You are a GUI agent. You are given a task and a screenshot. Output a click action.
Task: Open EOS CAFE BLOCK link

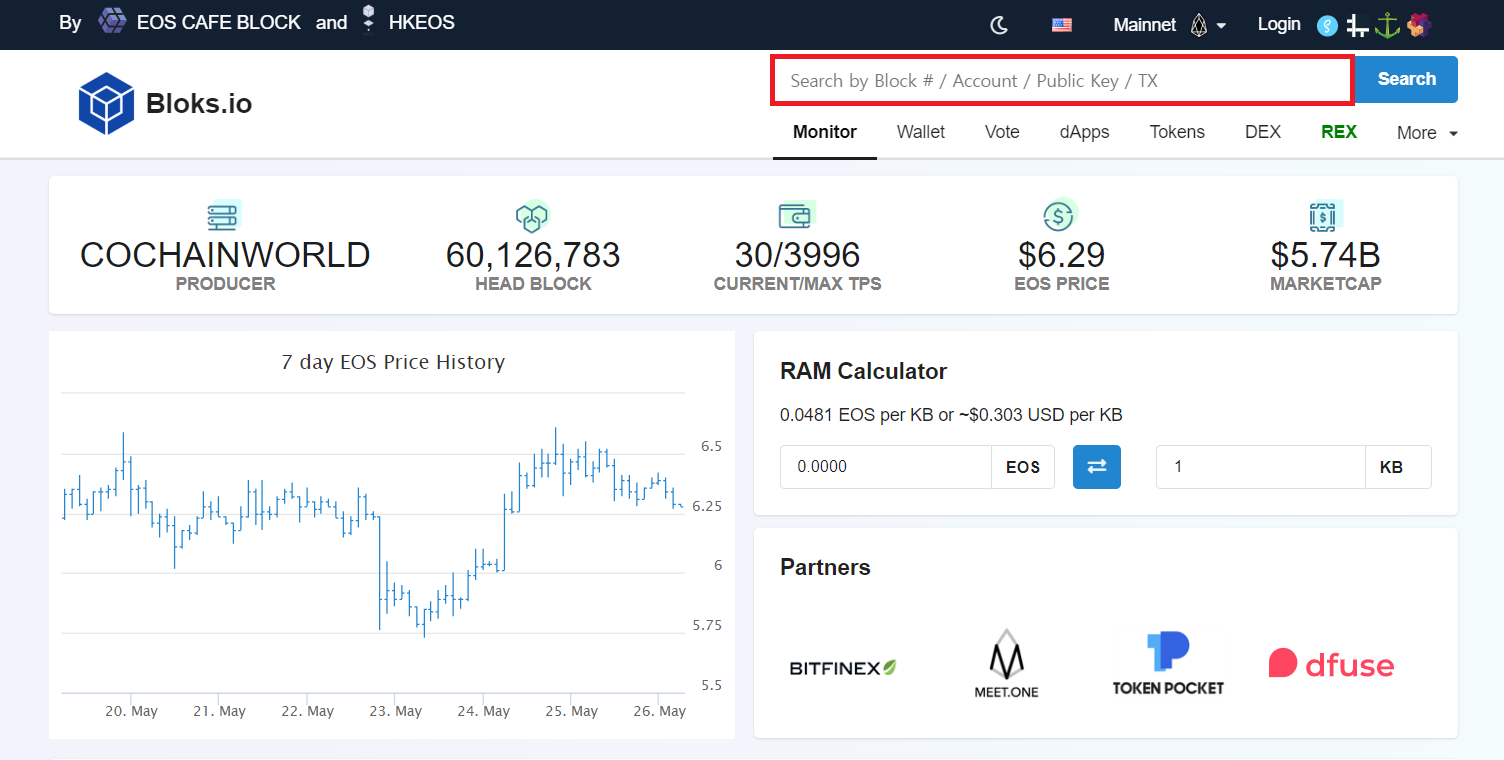coord(218,22)
